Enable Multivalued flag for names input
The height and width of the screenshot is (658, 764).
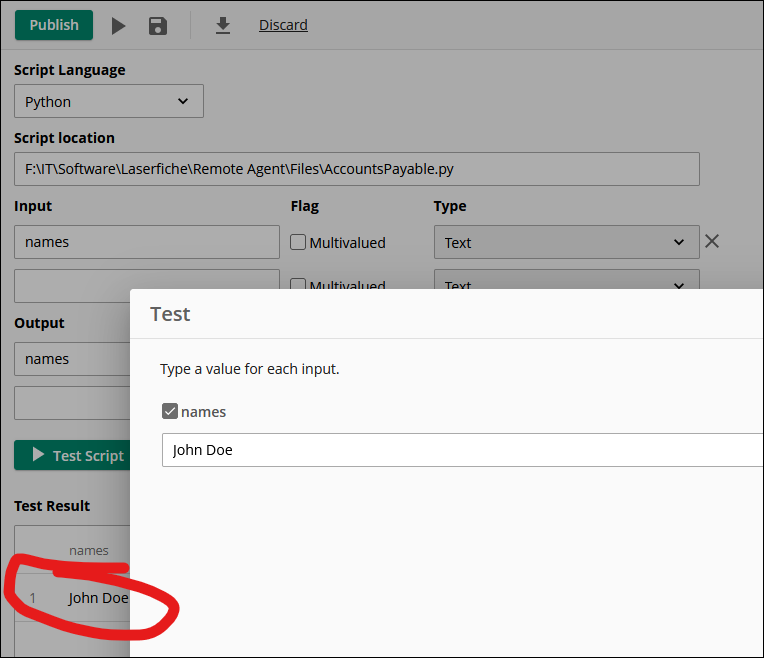click(x=298, y=242)
